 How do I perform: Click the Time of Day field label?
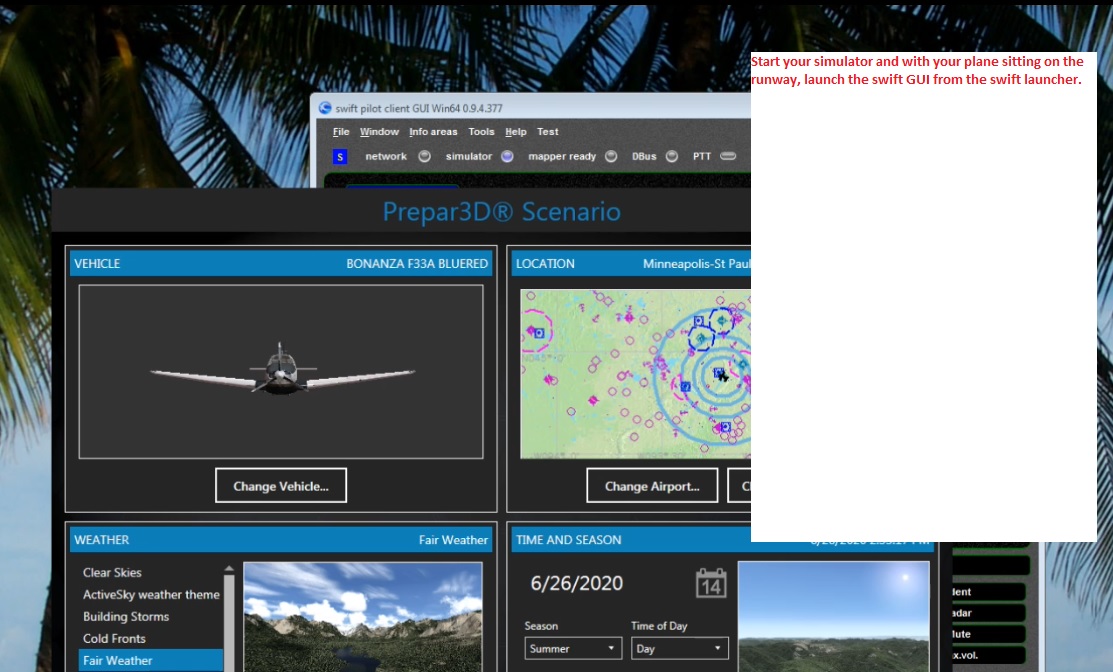pyautogui.click(x=659, y=626)
